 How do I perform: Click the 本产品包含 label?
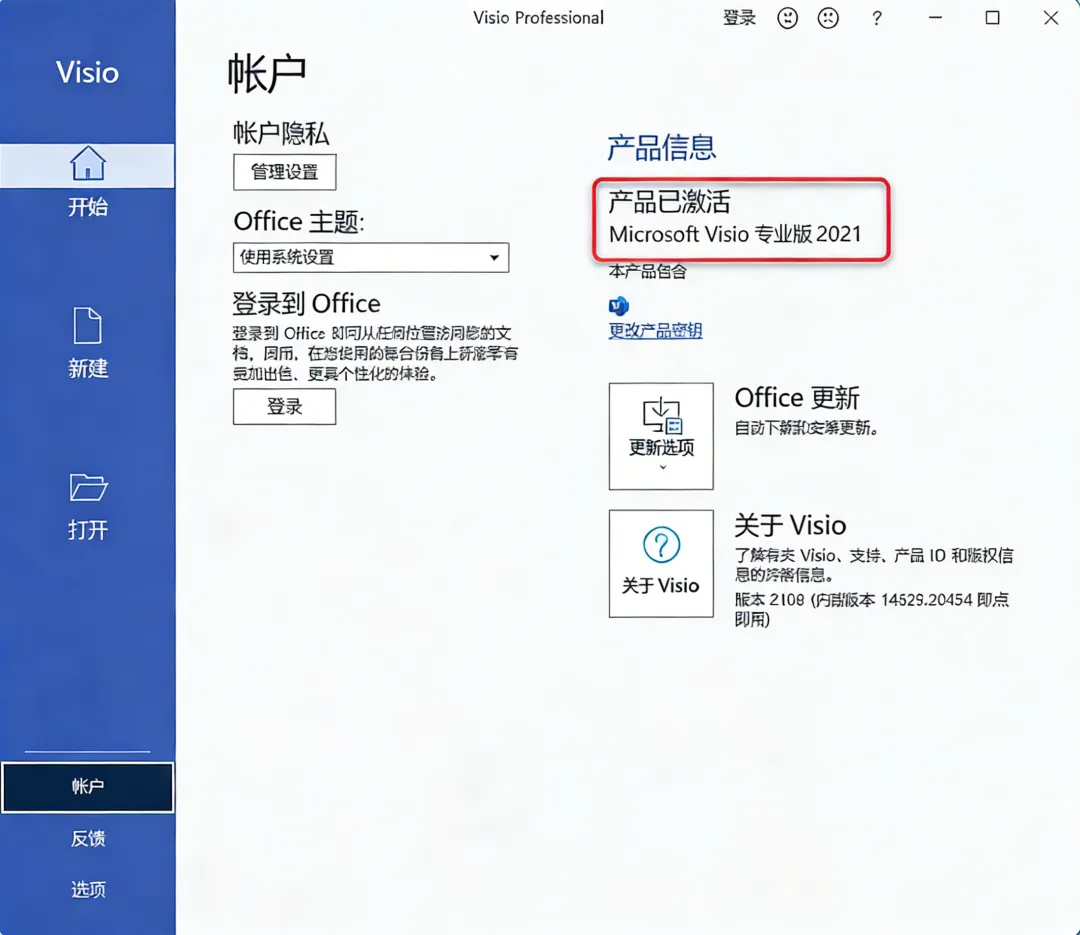pyautogui.click(x=647, y=271)
